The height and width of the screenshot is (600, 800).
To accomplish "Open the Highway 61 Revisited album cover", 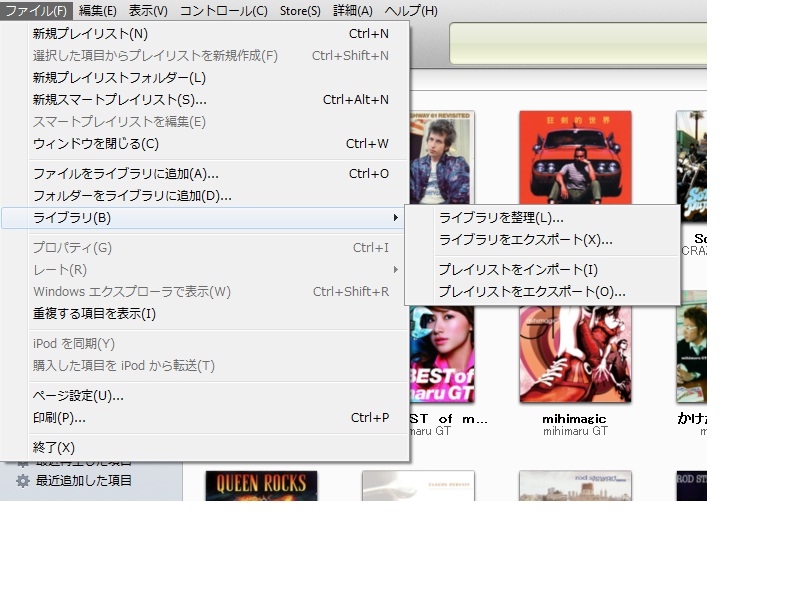I will tap(442, 158).
